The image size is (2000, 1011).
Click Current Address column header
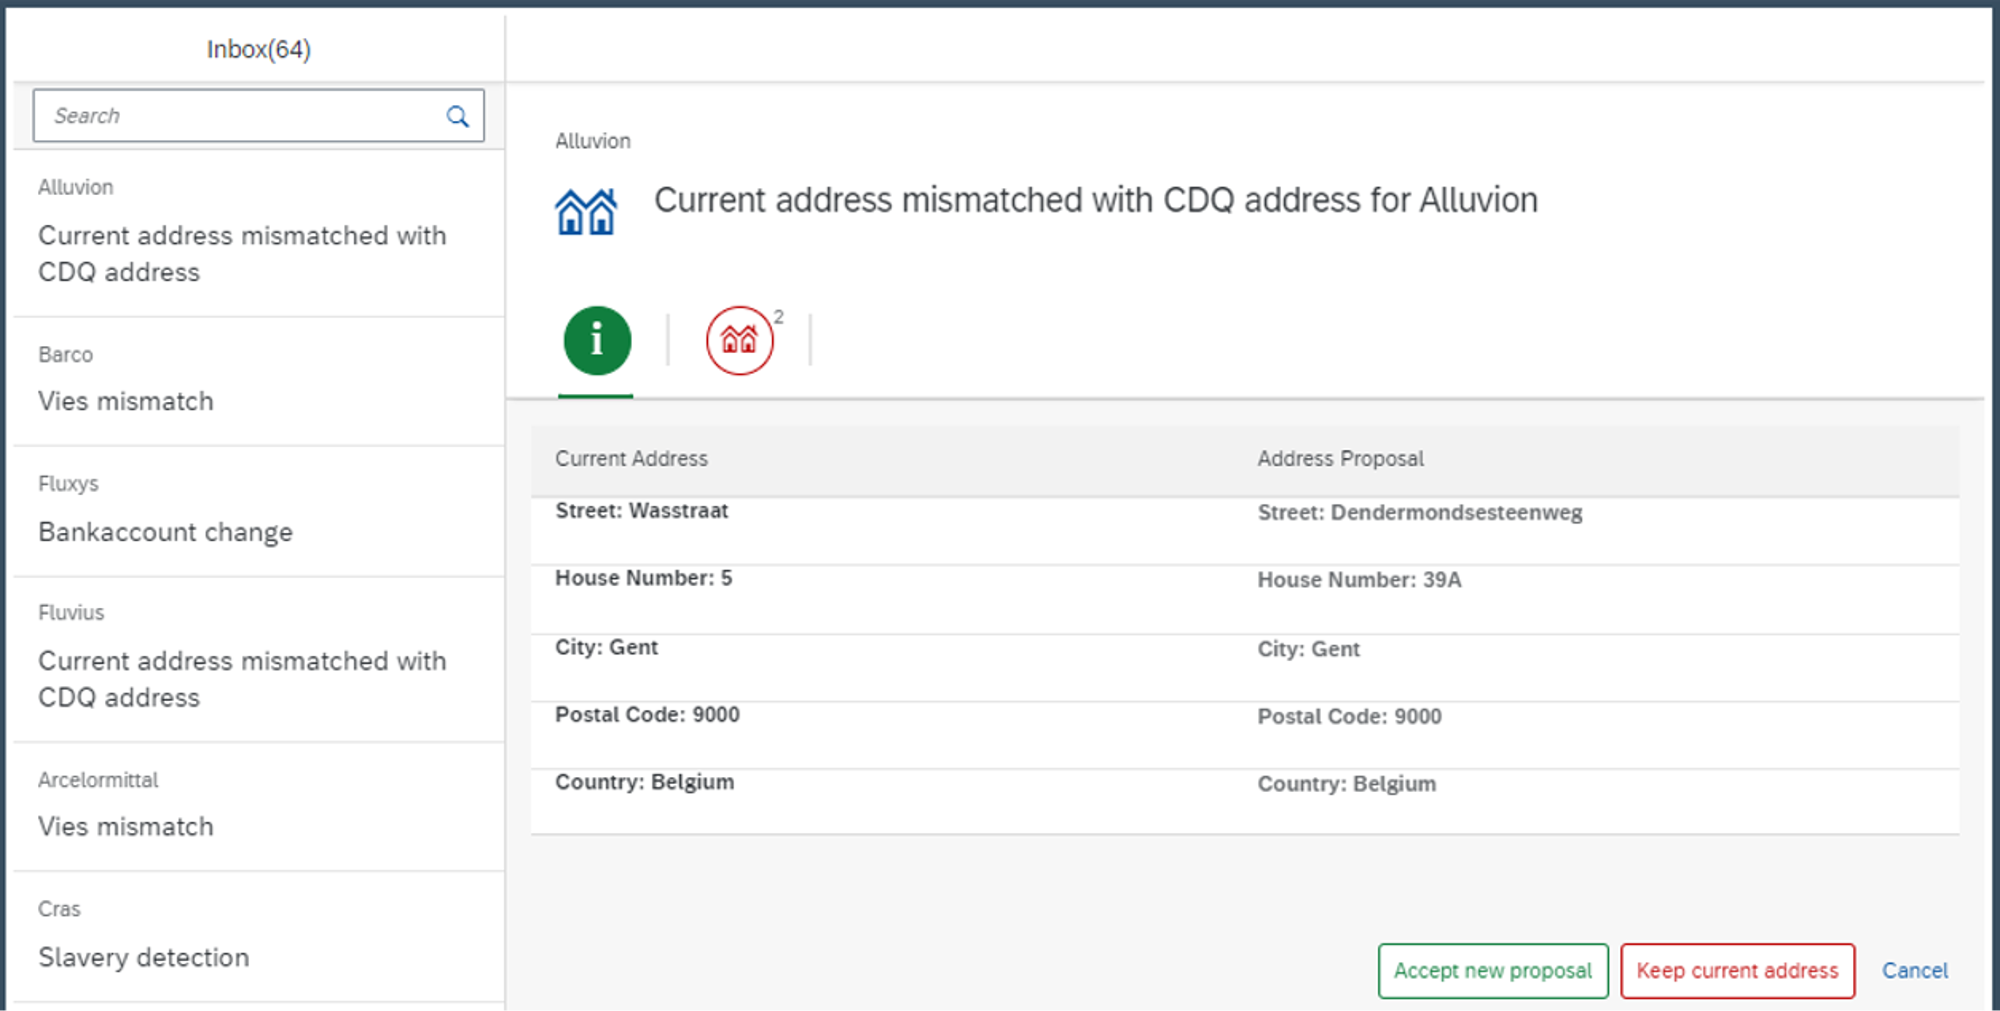point(632,459)
